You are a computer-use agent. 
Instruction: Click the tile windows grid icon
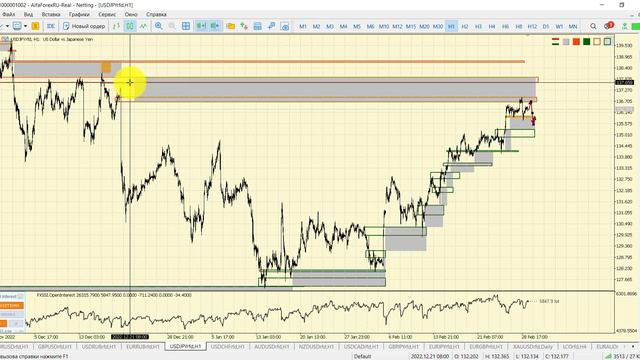(x=186, y=26)
